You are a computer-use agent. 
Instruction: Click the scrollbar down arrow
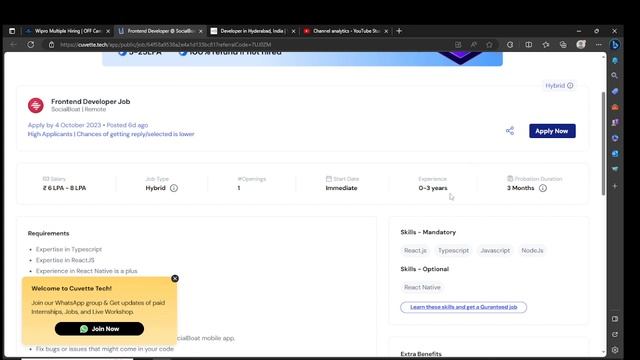click(x=603, y=352)
